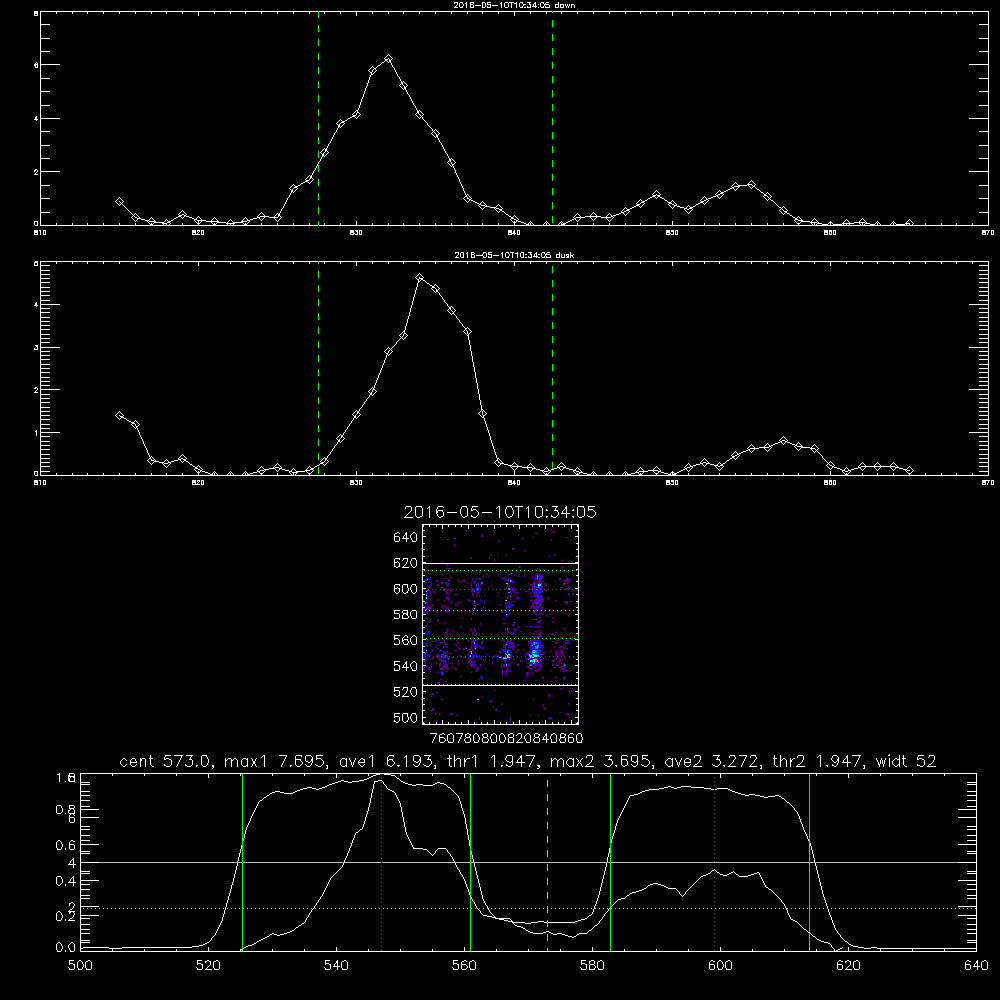1000x1000 pixels.
Task: Click the 580 label on heatmap y-axis
Action: coord(406,615)
